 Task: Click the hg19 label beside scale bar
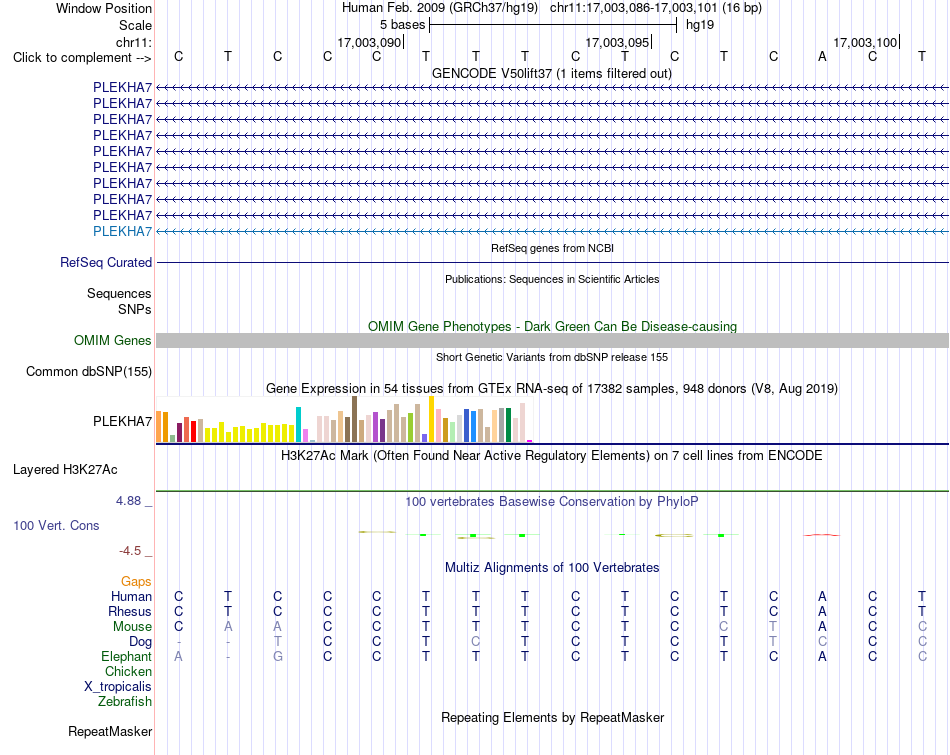(700, 25)
